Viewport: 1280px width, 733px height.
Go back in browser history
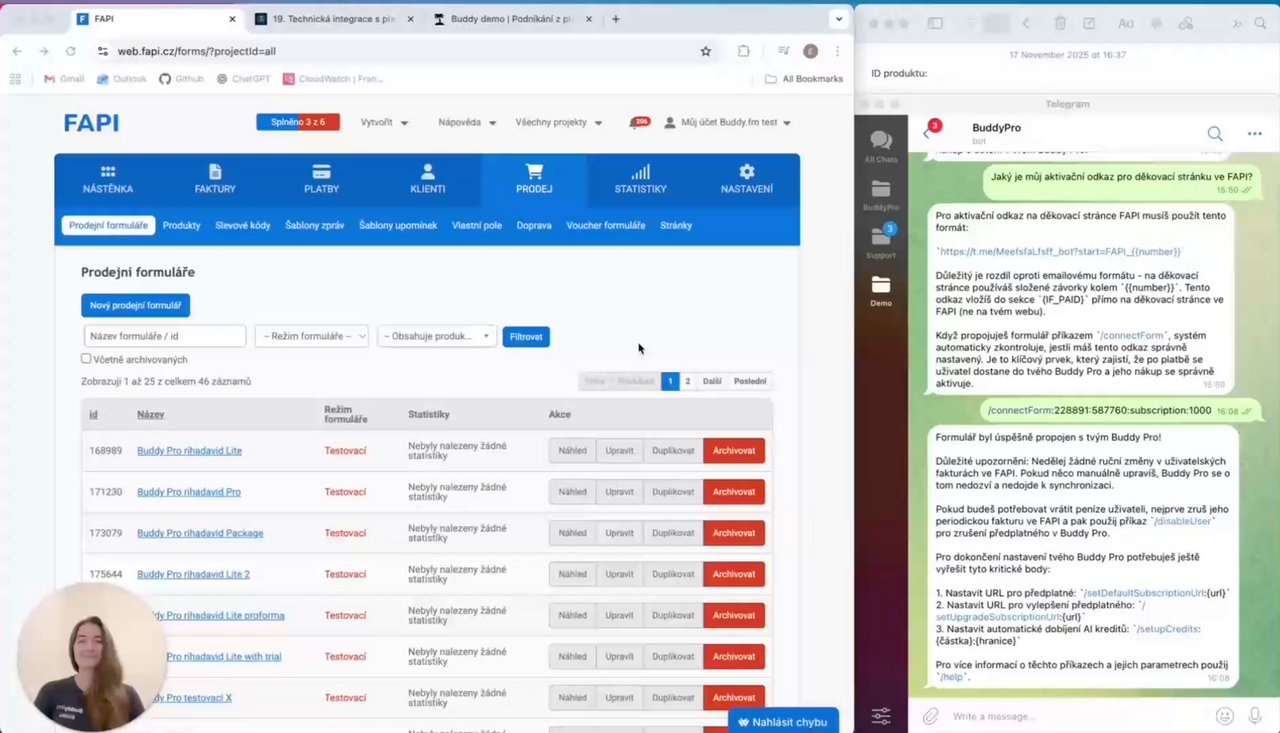[17, 51]
